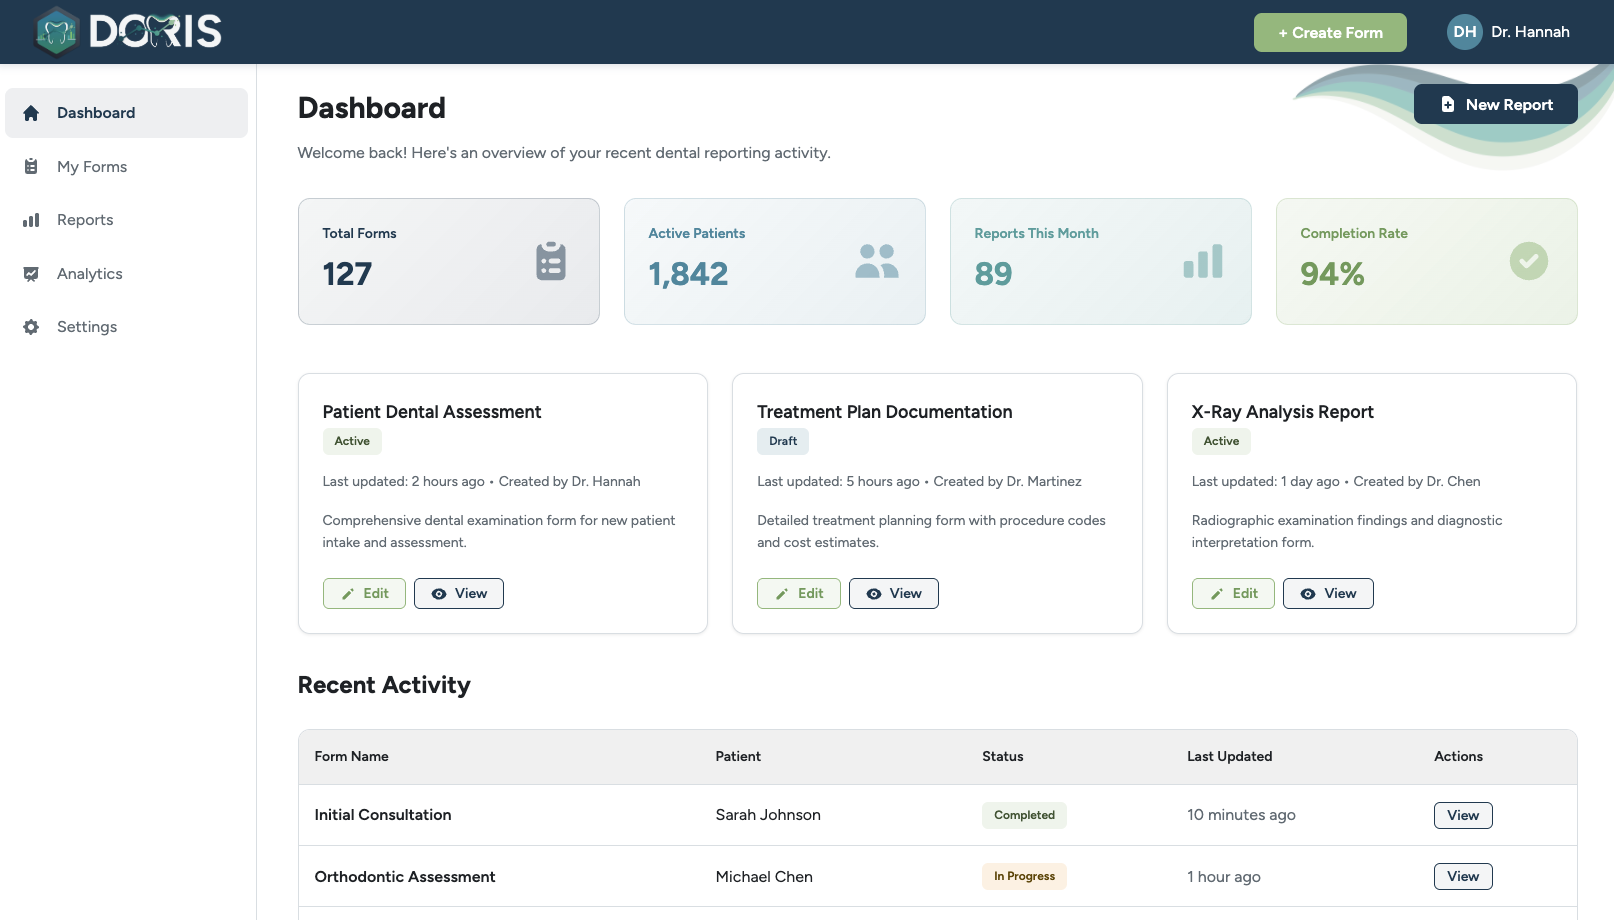Open Analytics via sidebar icon

coord(30,273)
